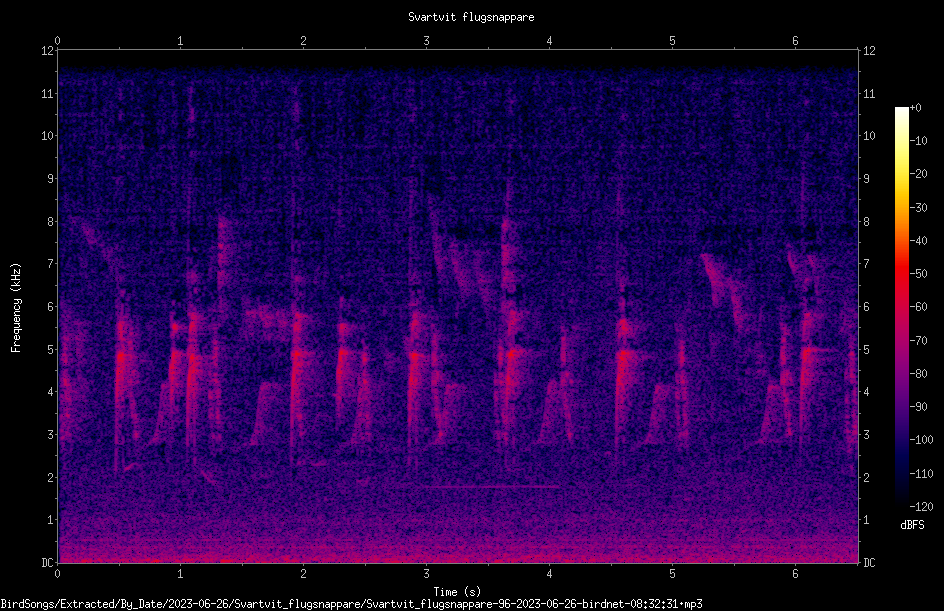Click "10" on the right frequency axis
The height and width of the screenshot is (611, 944).
point(869,136)
